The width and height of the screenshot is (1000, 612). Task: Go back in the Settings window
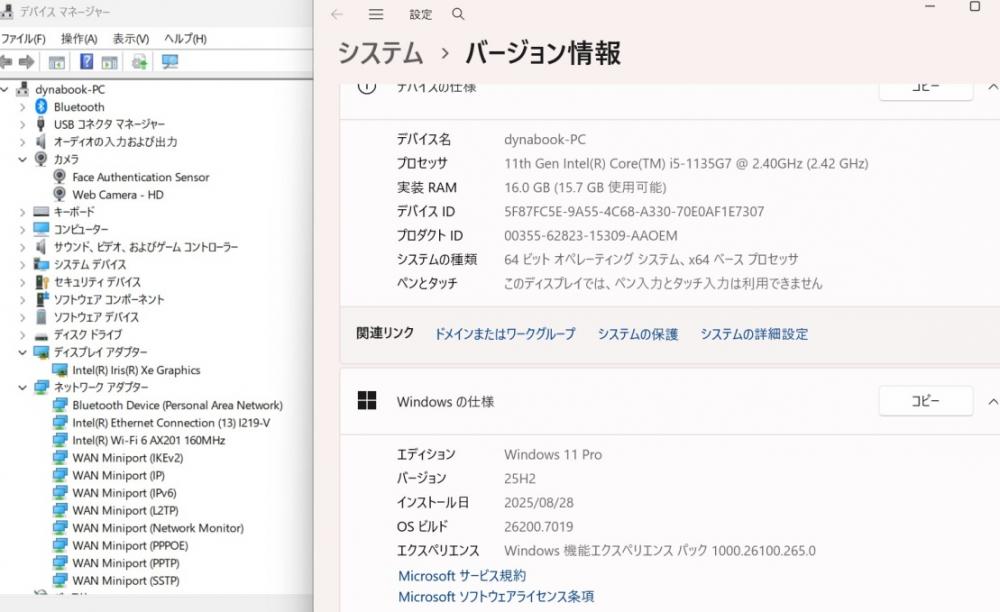pos(337,14)
